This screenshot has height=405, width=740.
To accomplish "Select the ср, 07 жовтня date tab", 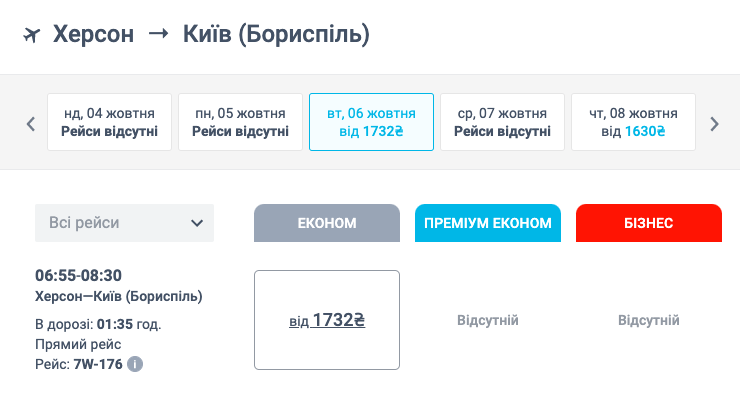I will [x=503, y=122].
